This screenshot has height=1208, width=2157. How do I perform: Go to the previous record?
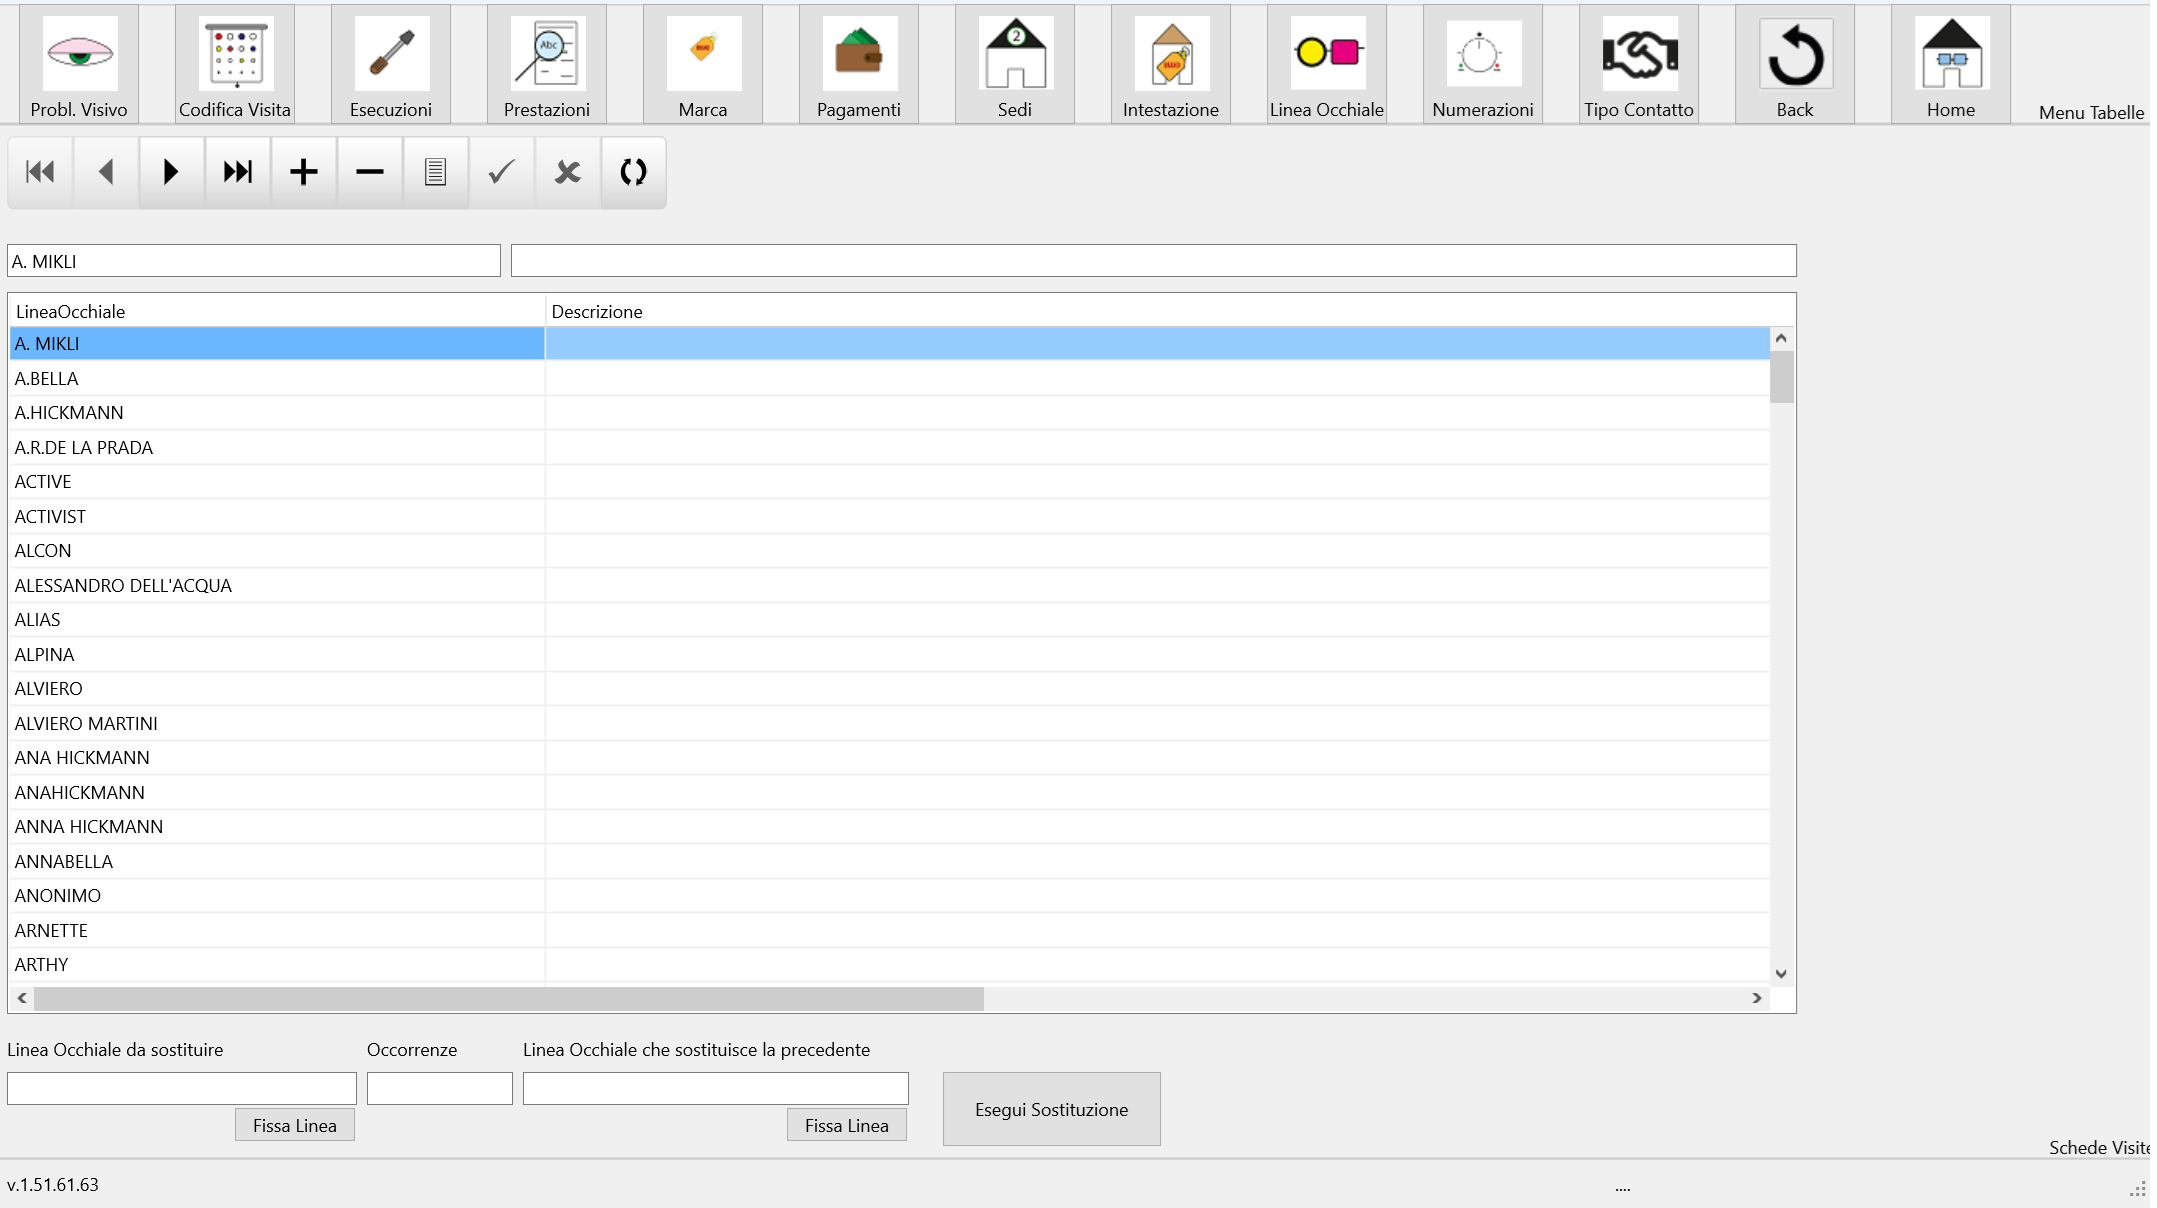click(106, 172)
